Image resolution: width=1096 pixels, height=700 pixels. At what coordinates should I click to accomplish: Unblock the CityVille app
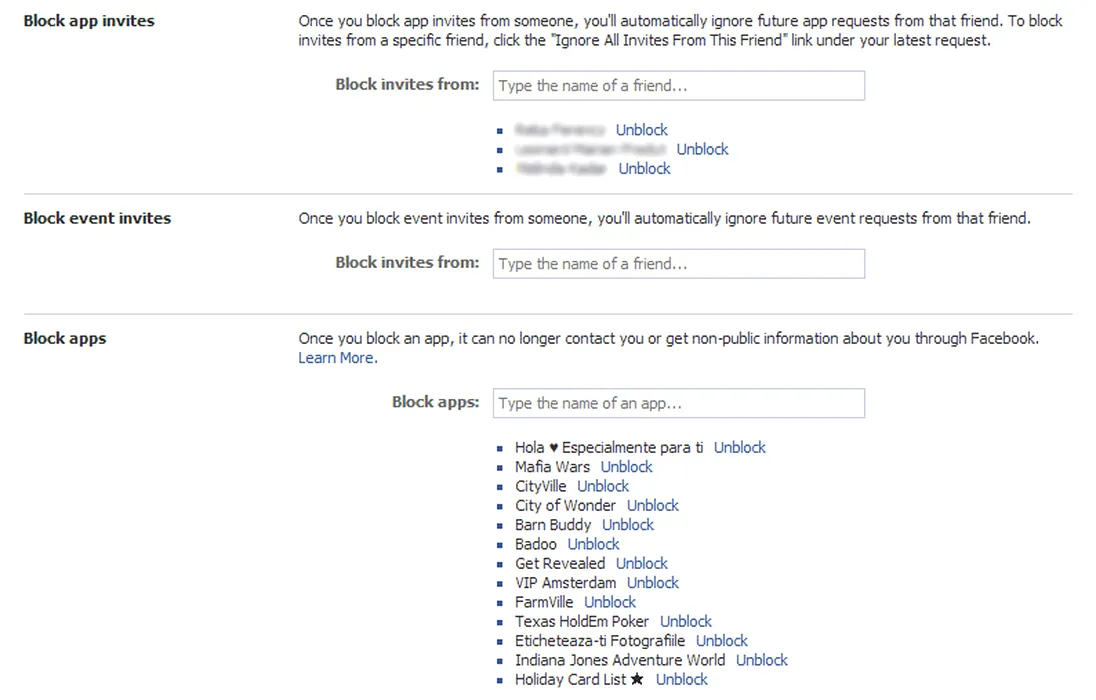pos(603,486)
